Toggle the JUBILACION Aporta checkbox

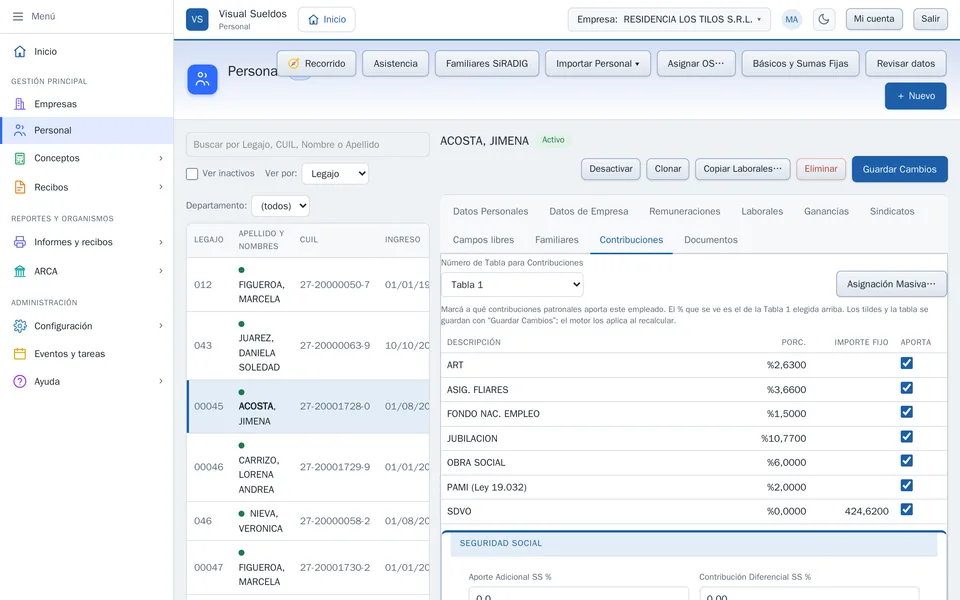click(907, 437)
